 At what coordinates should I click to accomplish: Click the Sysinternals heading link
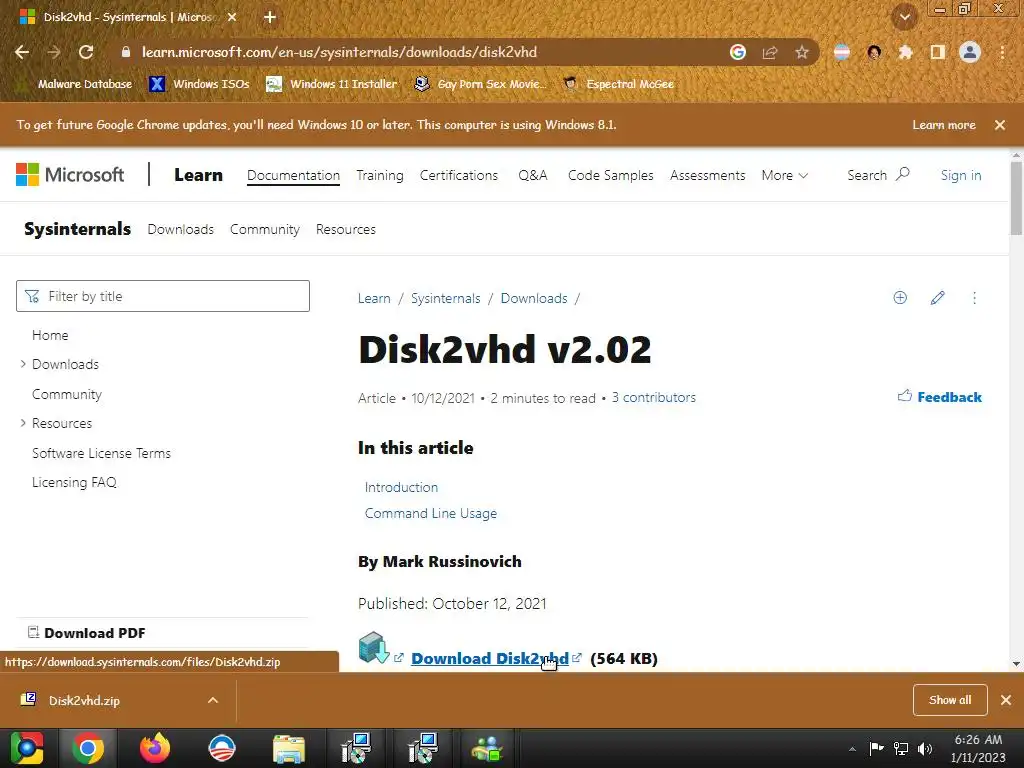click(77, 229)
